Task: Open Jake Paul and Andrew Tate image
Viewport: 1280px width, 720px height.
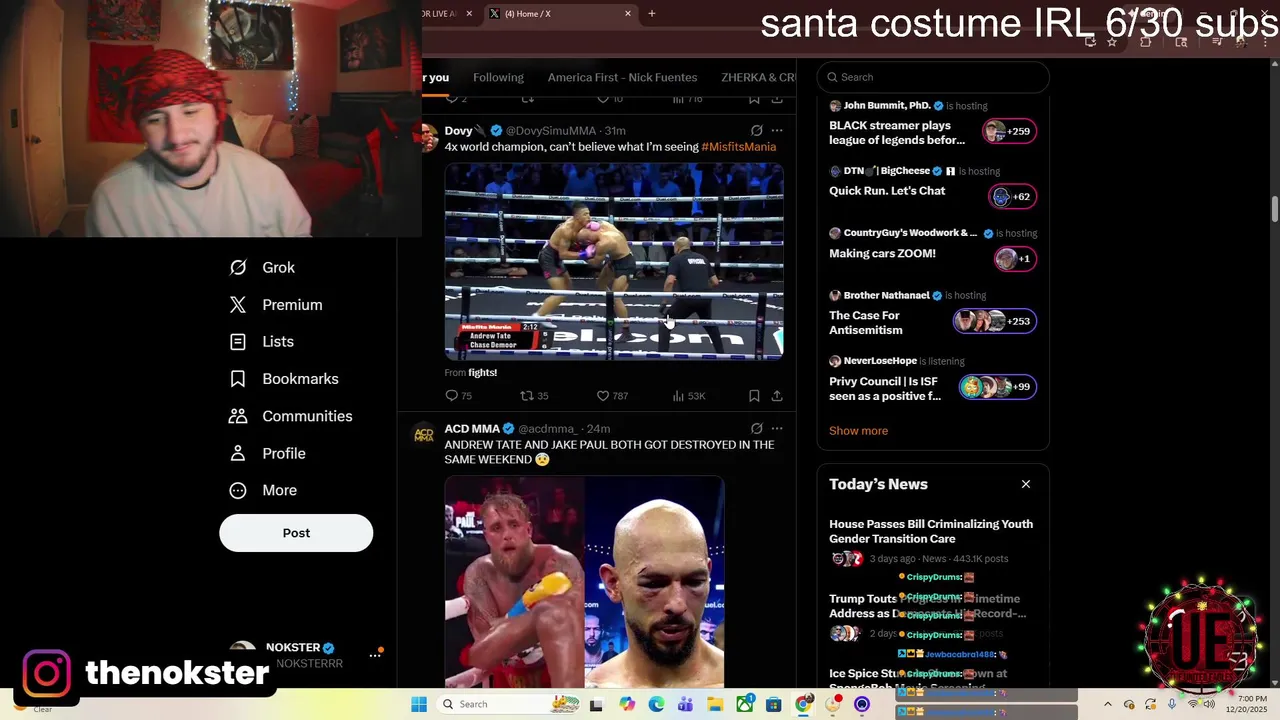Action: point(584,582)
